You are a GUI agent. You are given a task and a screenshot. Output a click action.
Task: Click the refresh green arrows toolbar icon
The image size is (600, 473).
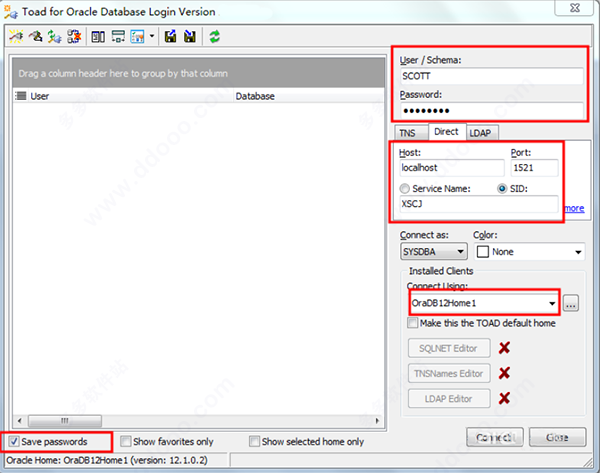(x=215, y=36)
